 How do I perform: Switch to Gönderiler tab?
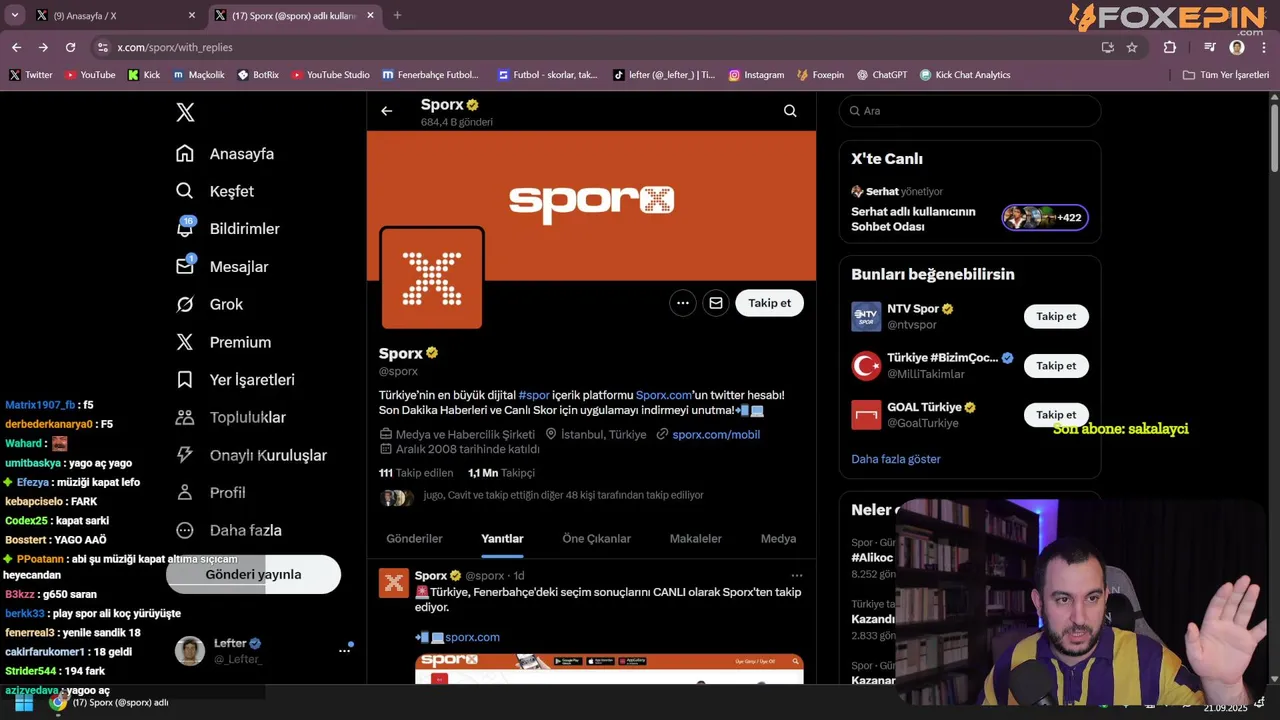[x=414, y=538]
